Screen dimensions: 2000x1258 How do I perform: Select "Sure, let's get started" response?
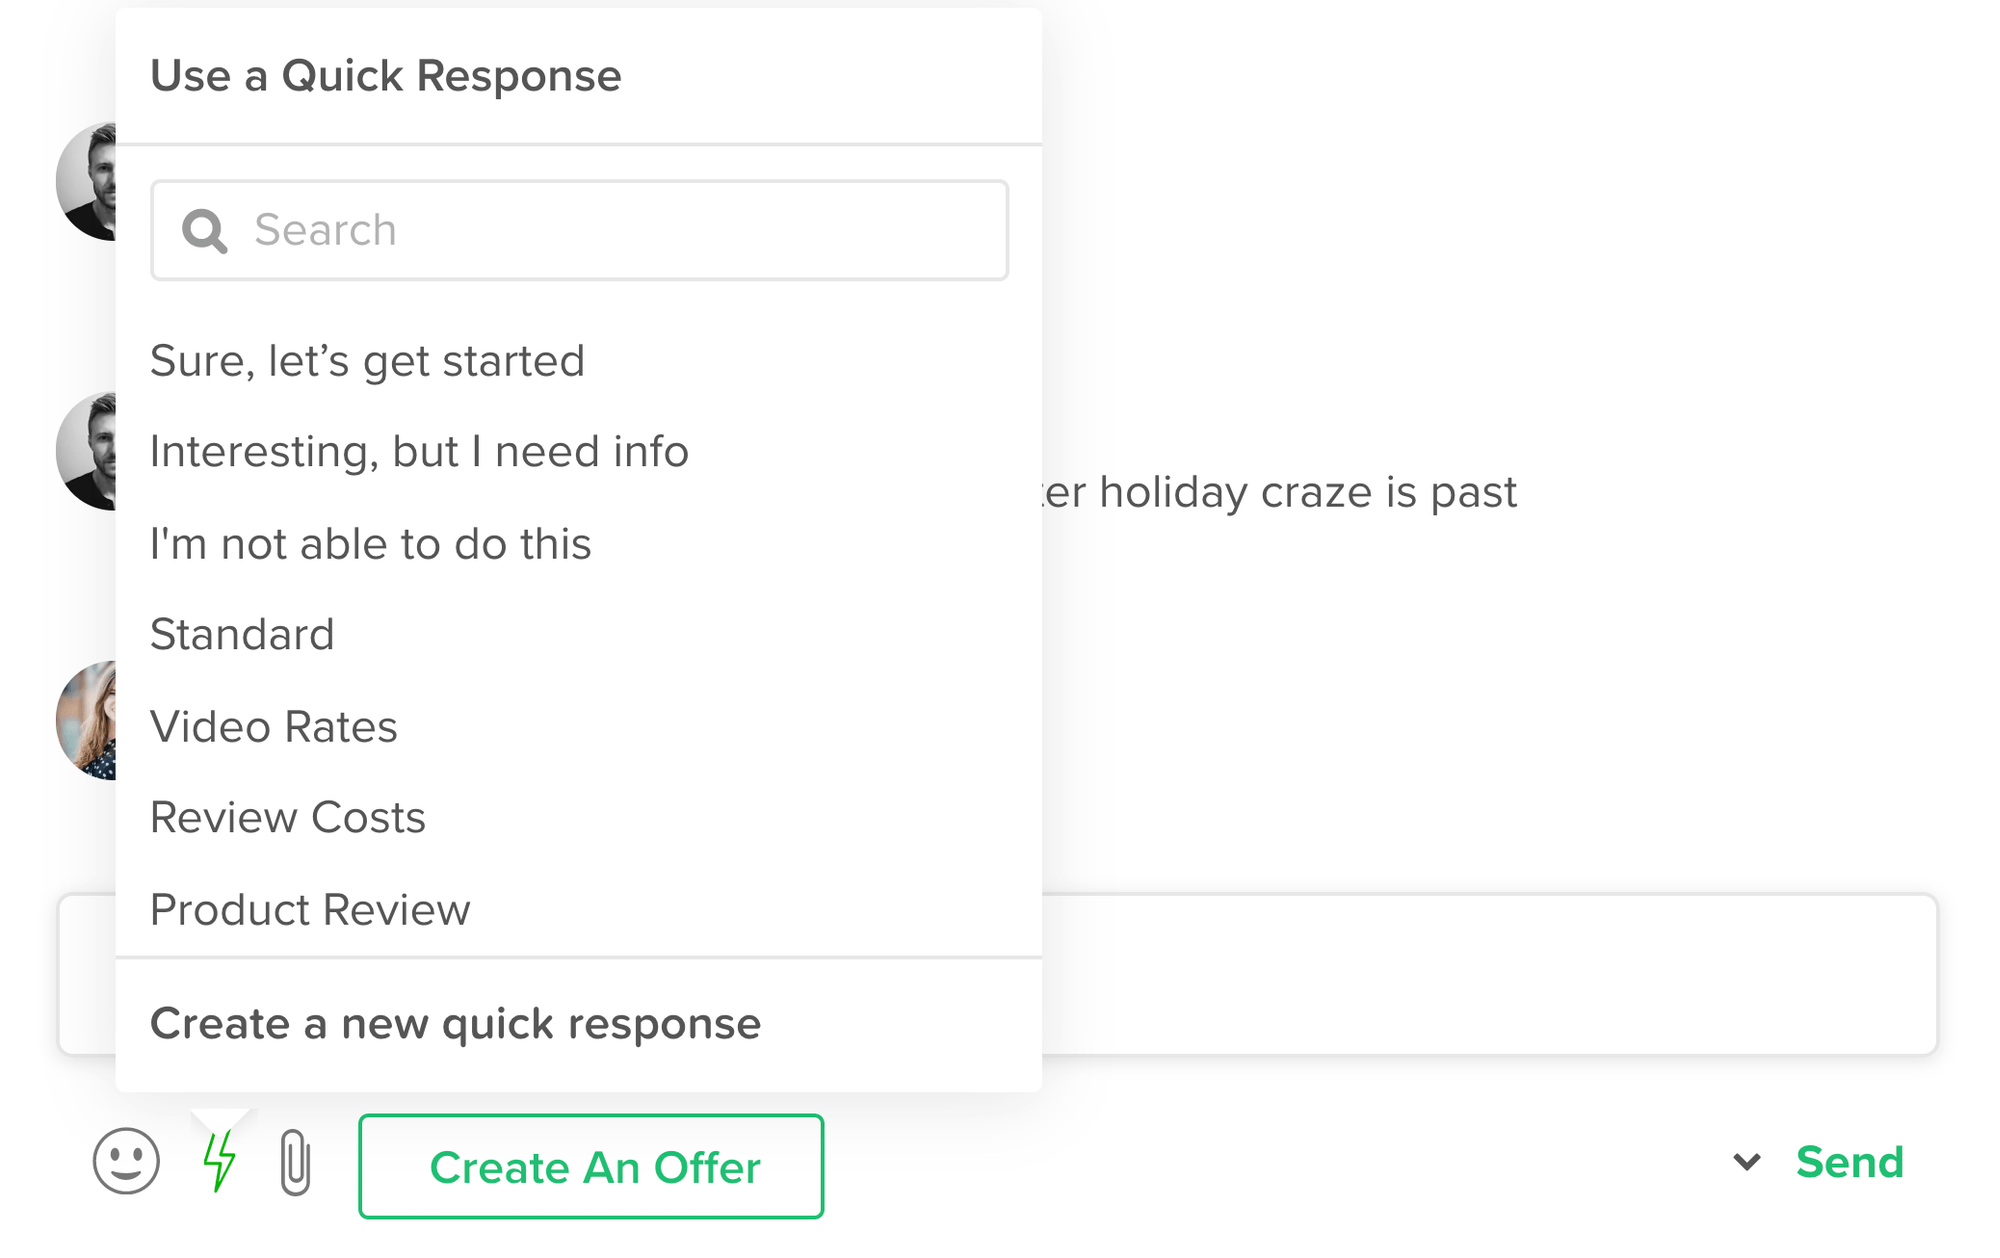pos(367,361)
